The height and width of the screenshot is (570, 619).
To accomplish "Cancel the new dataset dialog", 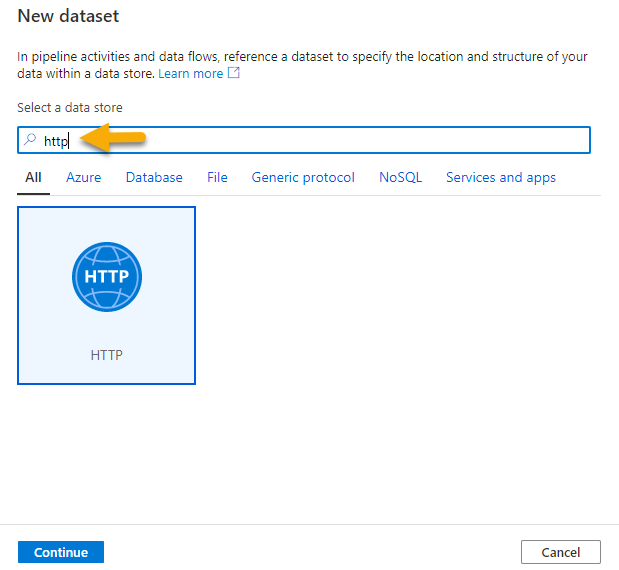I will click(560, 552).
